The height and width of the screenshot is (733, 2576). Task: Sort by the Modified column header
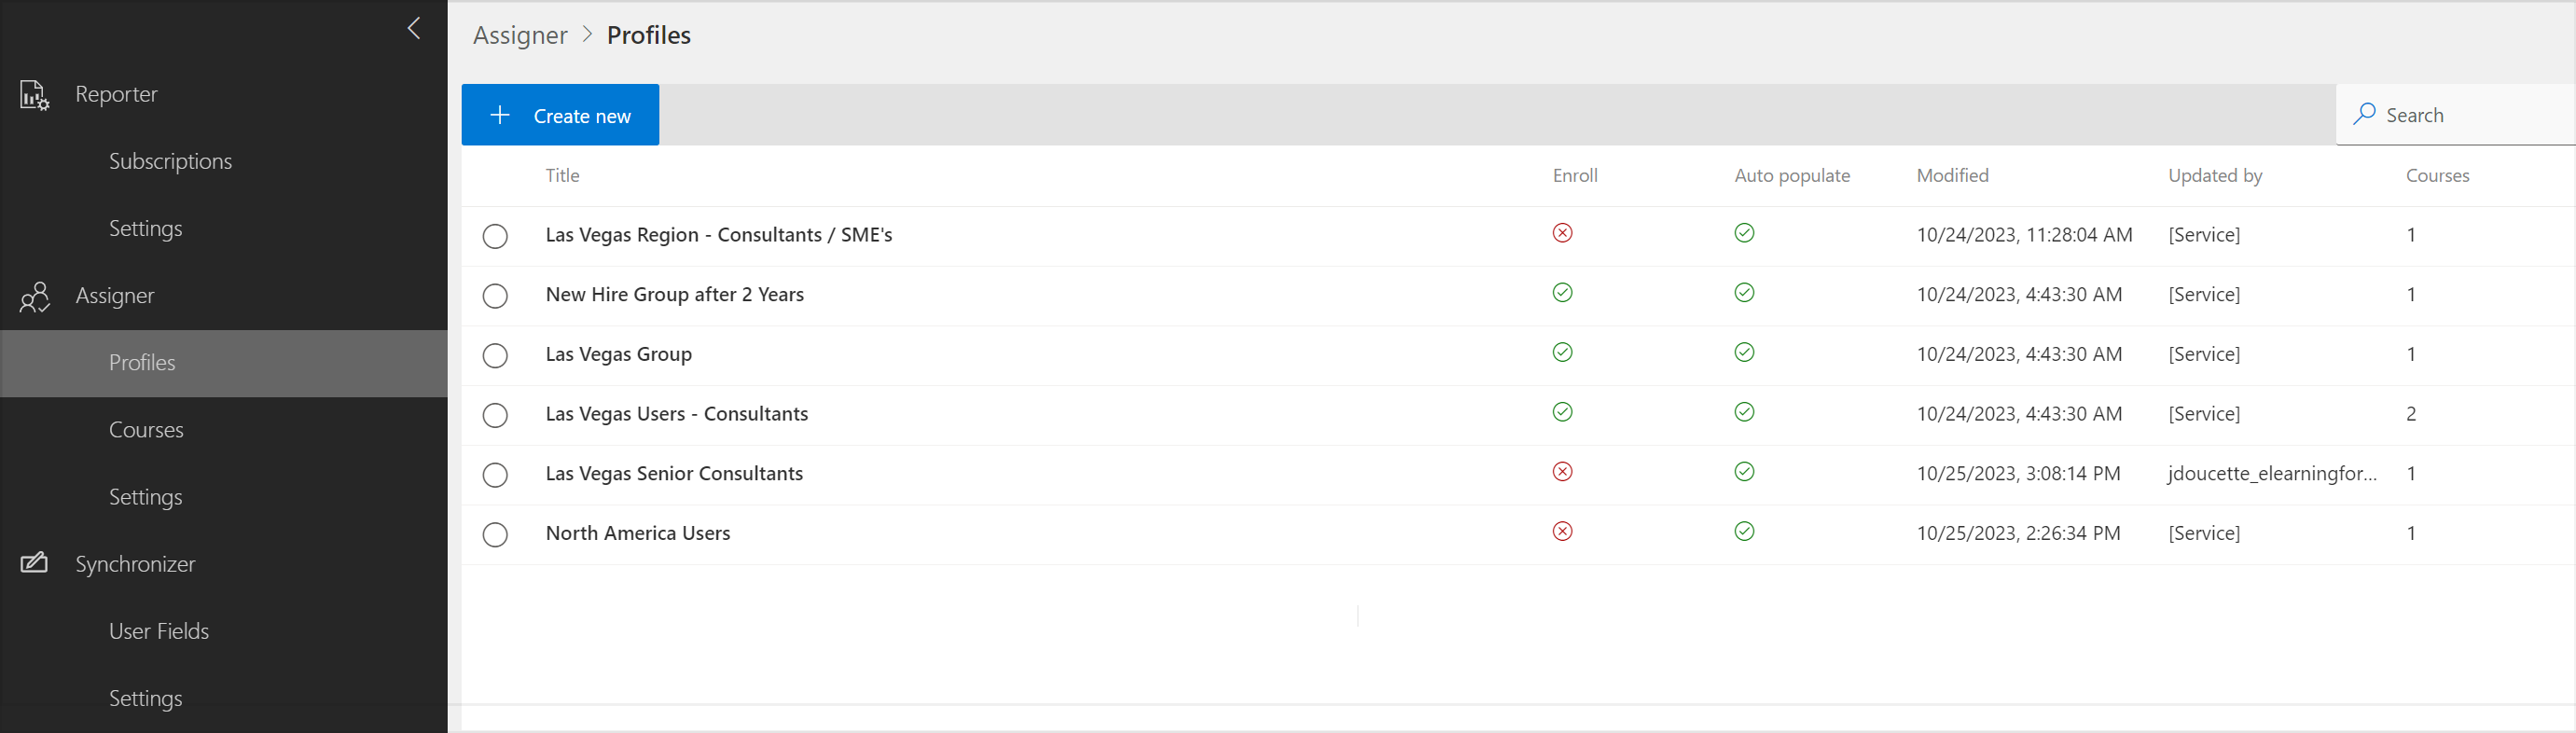point(1952,175)
